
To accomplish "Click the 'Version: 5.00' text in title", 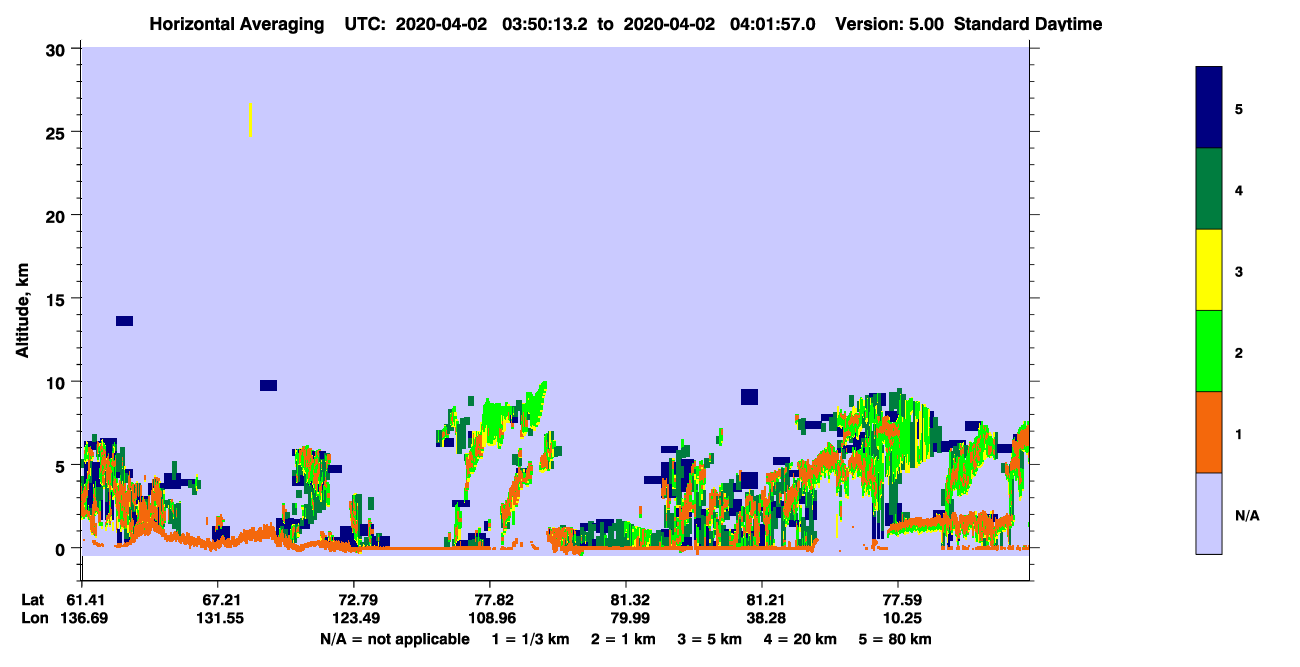I will click(x=890, y=24).
